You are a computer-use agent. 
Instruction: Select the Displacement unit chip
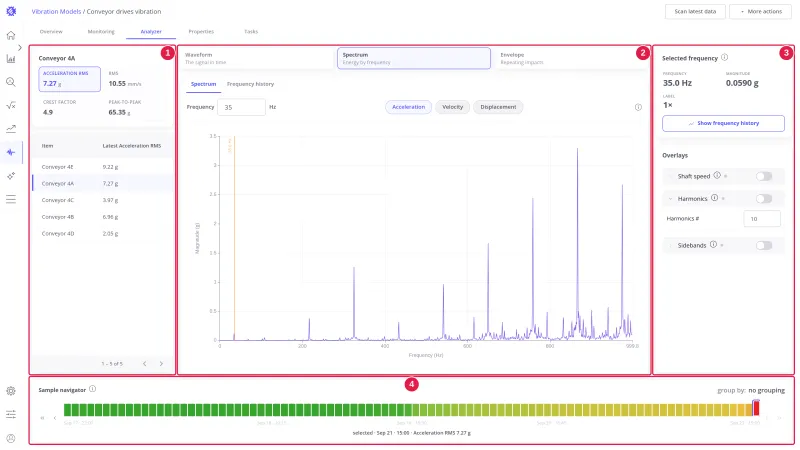(x=498, y=107)
